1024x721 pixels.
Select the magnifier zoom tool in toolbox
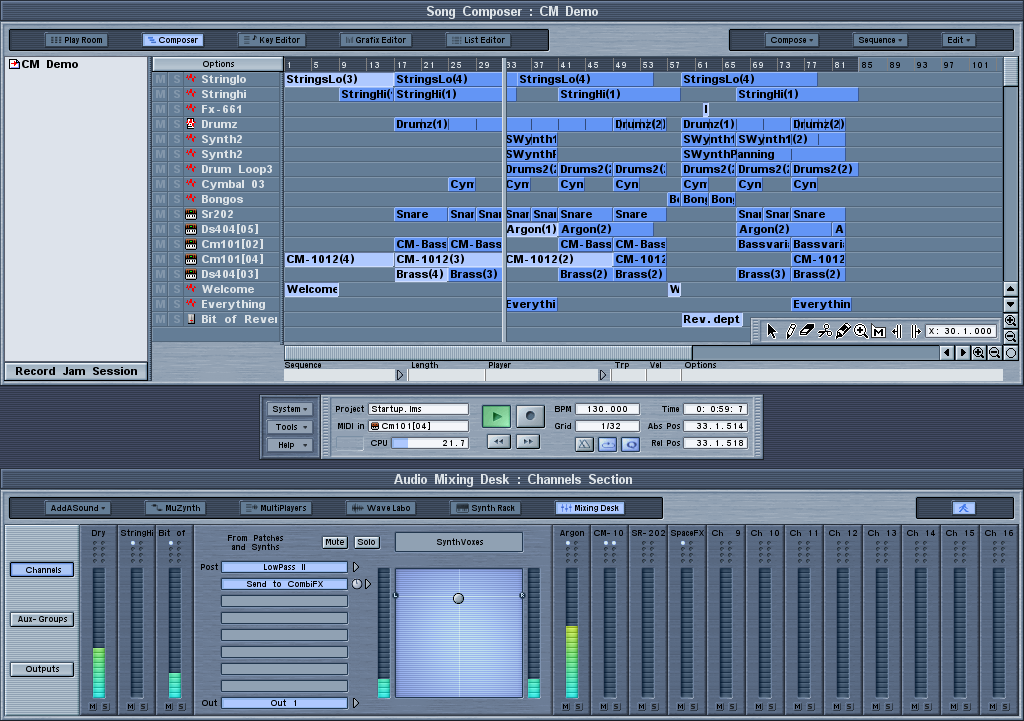coord(861,331)
